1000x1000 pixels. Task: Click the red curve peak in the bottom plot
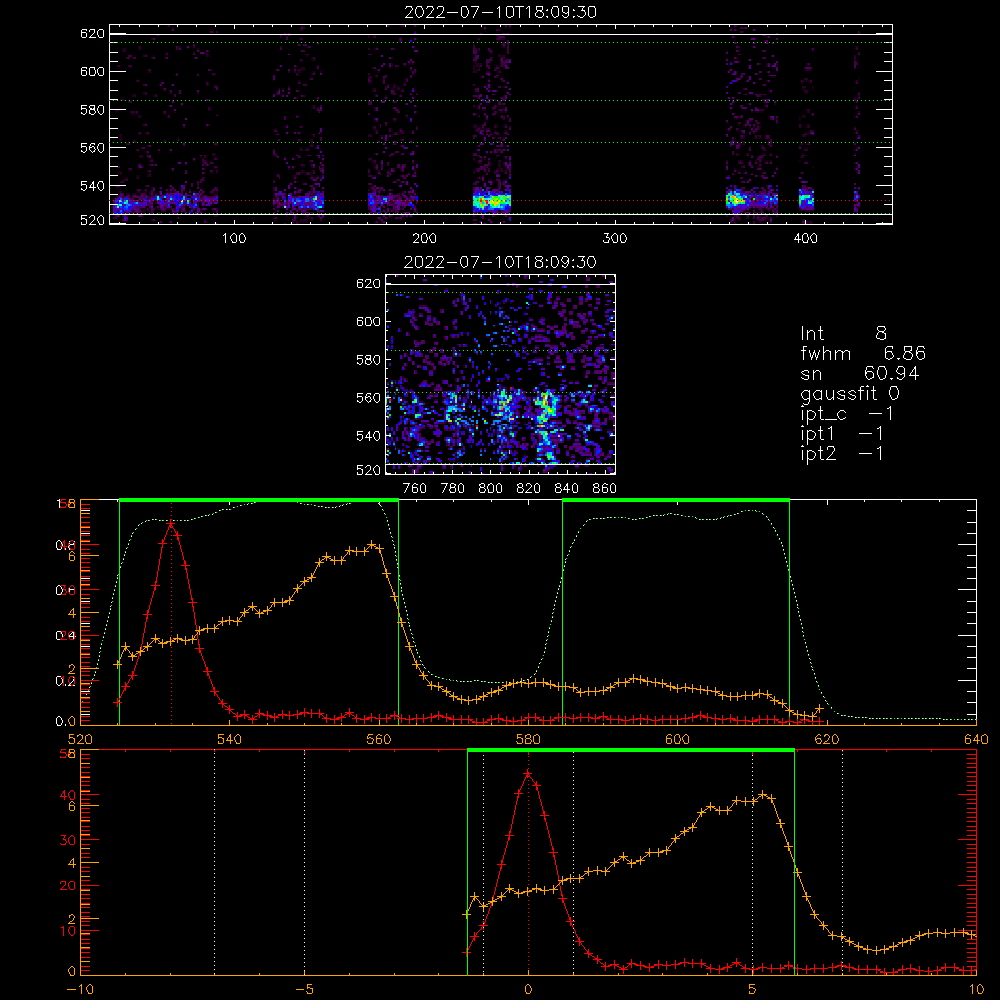tap(528, 774)
